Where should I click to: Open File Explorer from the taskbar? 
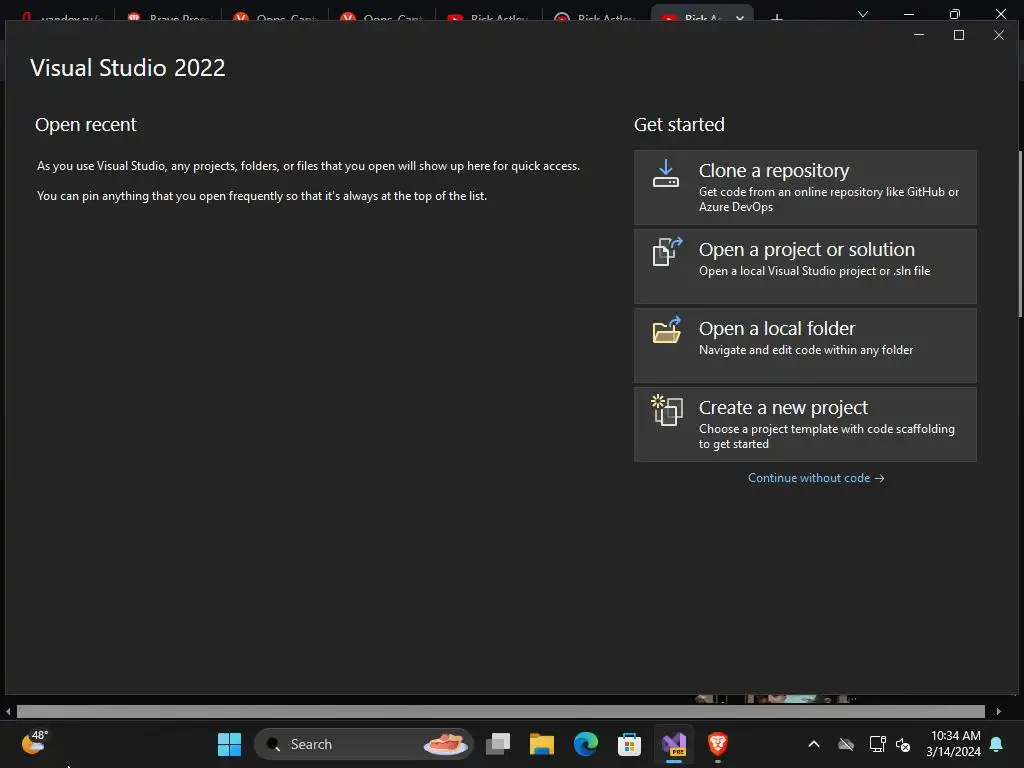(x=541, y=744)
